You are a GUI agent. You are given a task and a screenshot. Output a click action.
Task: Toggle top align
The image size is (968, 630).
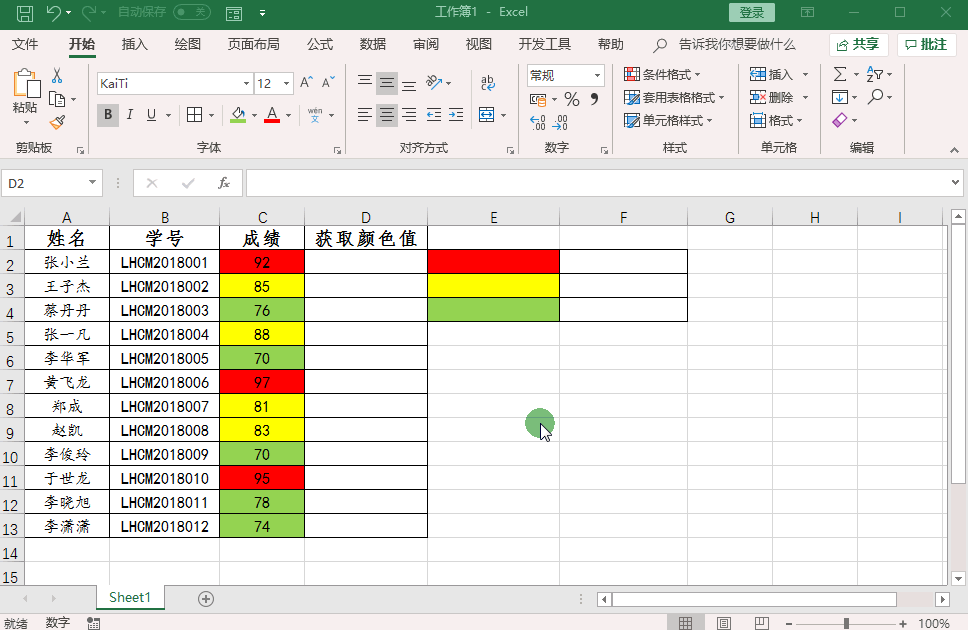point(365,83)
